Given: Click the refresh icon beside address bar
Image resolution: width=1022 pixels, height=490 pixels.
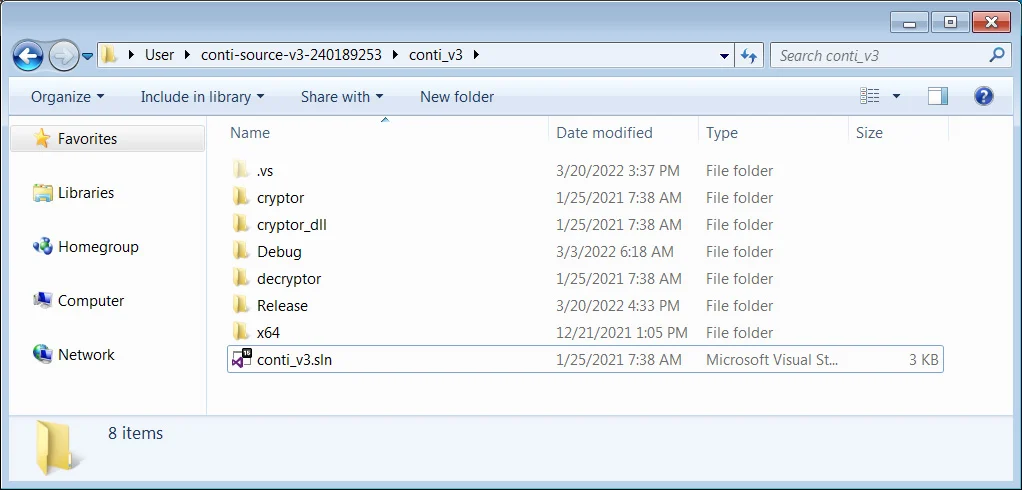Looking at the screenshot, I should pyautogui.click(x=749, y=56).
